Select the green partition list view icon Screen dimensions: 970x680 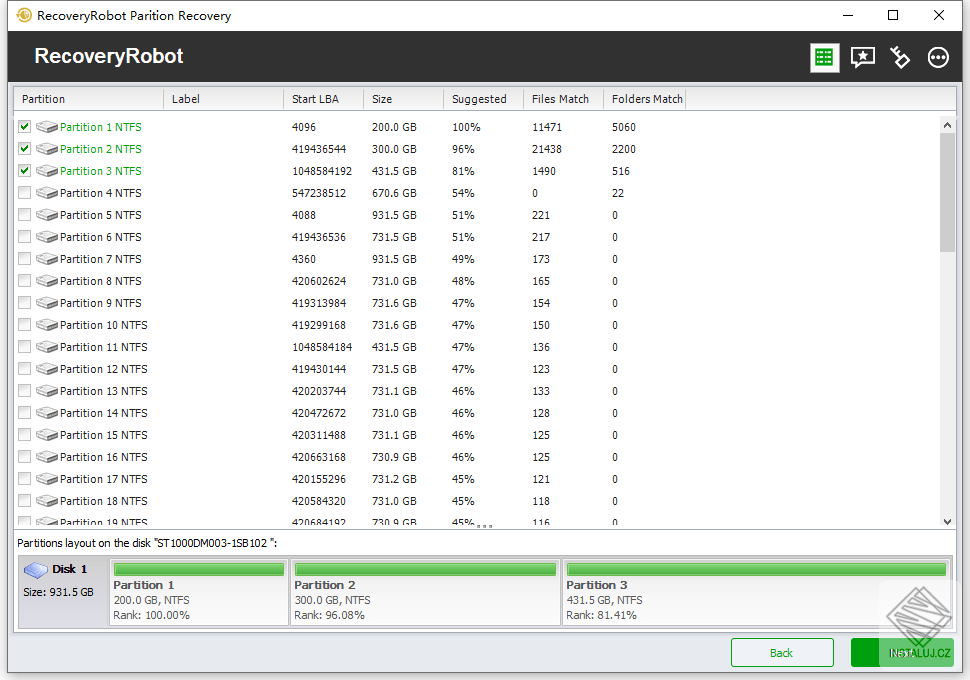[823, 57]
